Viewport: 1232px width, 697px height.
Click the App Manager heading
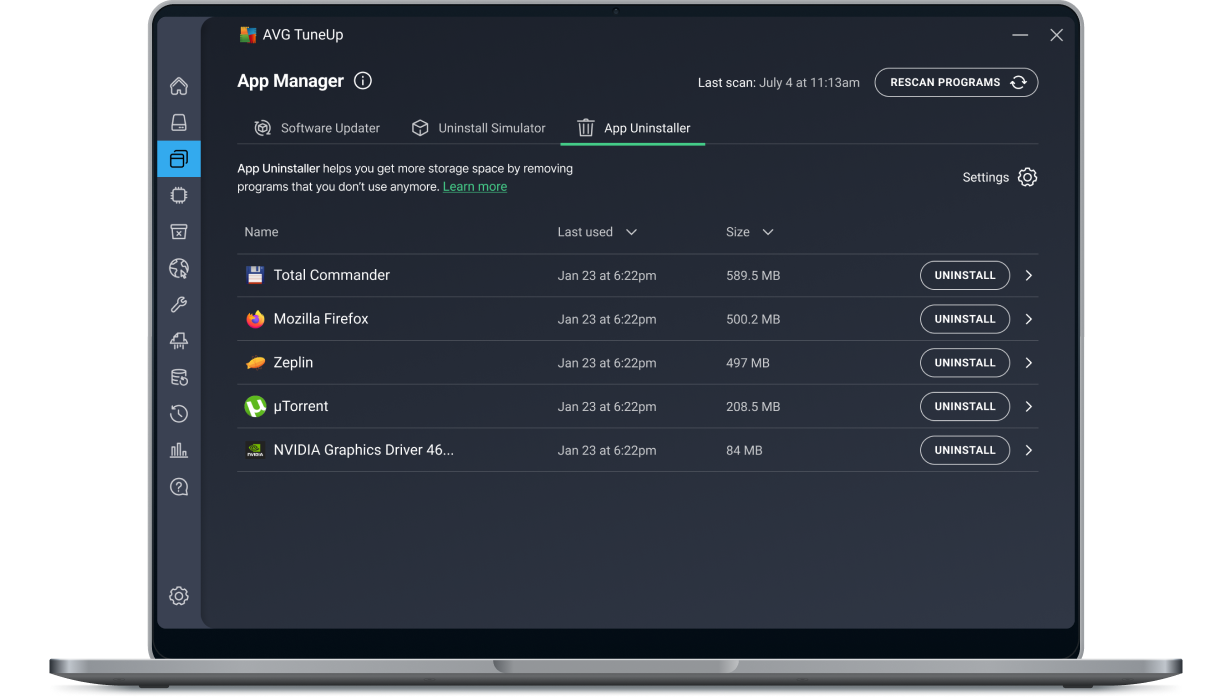[x=290, y=81]
